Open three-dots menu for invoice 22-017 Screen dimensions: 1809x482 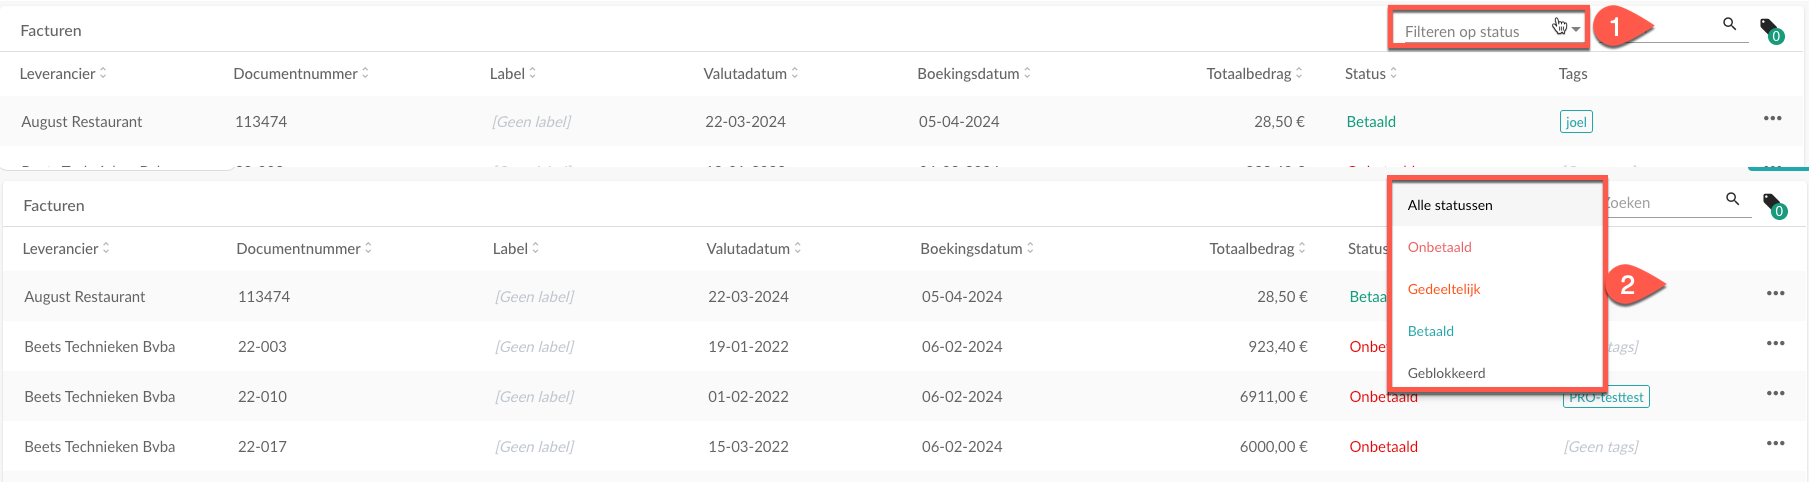[x=1775, y=443]
